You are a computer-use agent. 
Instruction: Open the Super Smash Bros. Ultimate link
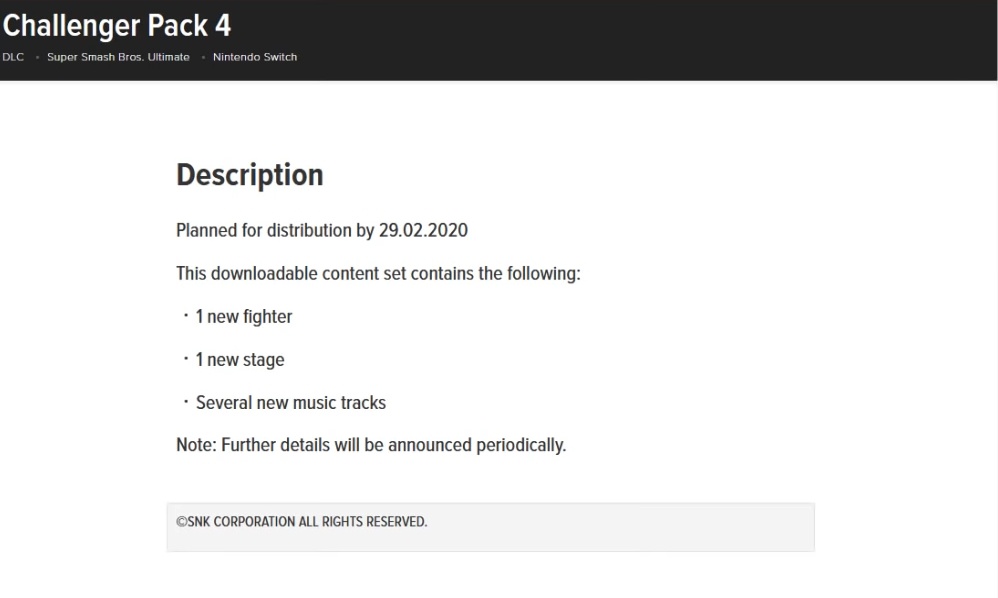point(118,57)
